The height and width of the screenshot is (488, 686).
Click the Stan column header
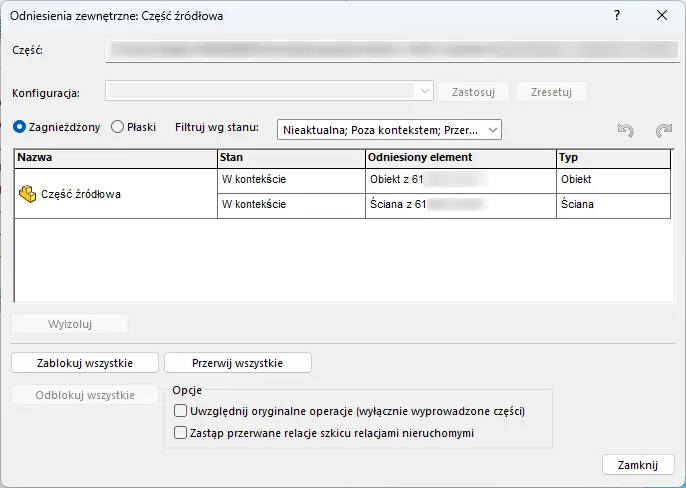[291, 158]
